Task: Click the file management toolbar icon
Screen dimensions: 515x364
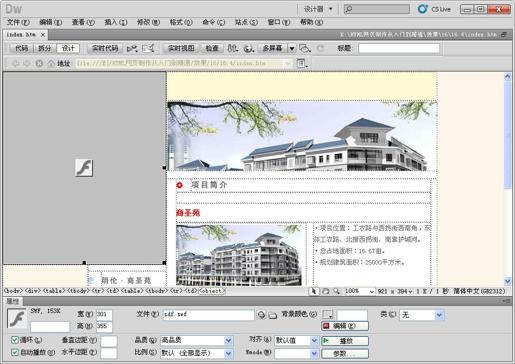Action: click(232, 49)
